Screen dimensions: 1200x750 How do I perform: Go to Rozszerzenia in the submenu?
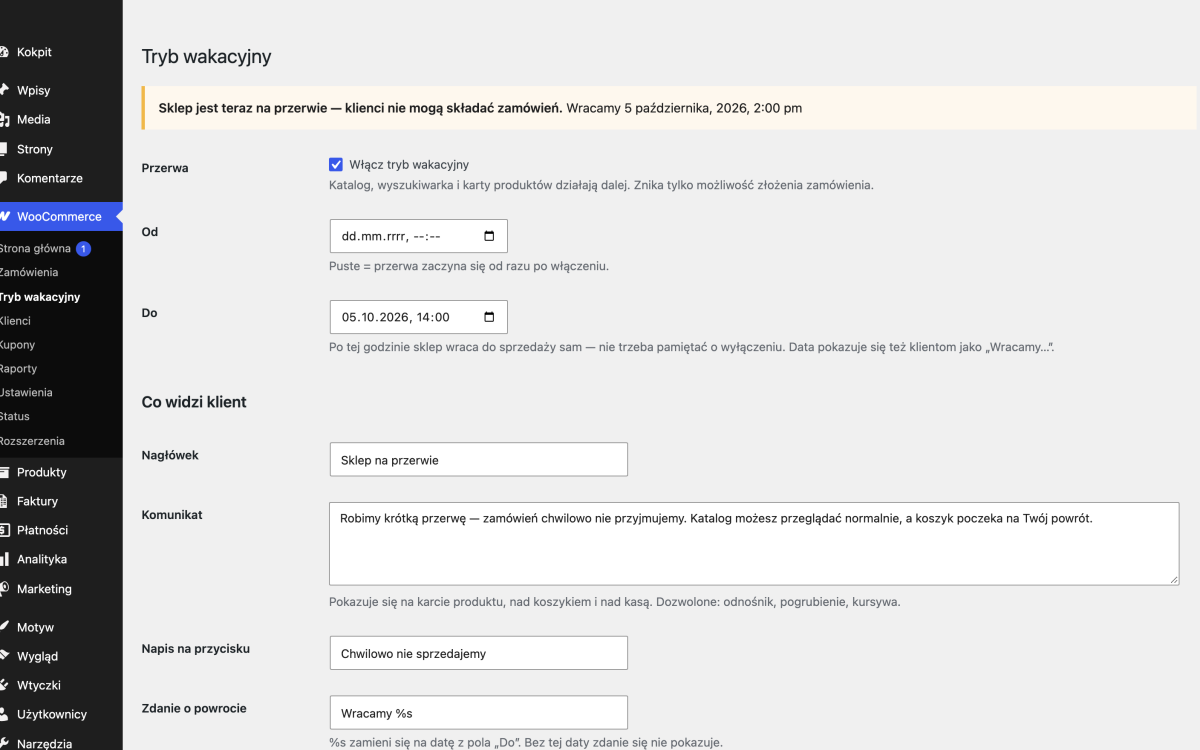[32, 441]
